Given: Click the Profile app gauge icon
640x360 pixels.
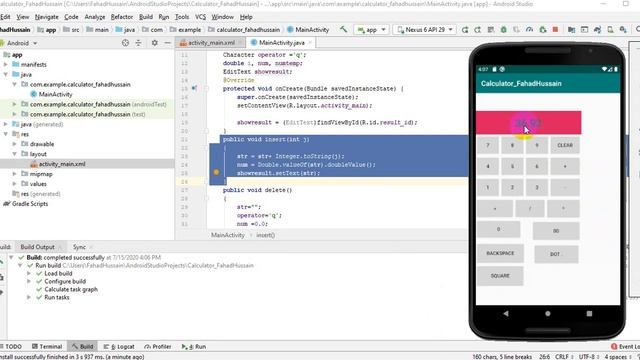Looking at the screenshot, I should 529,30.
